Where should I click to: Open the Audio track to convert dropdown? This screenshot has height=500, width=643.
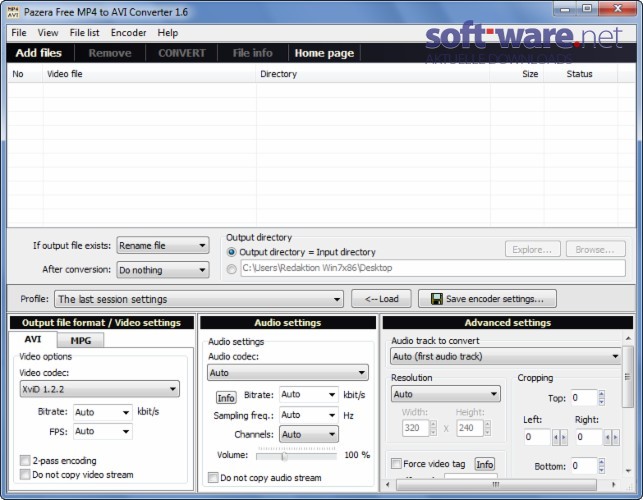506,356
